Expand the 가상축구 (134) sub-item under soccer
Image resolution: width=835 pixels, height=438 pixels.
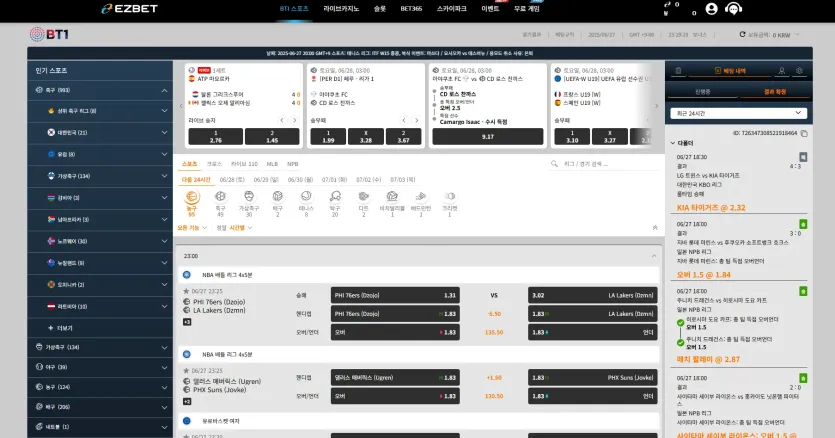[165, 176]
